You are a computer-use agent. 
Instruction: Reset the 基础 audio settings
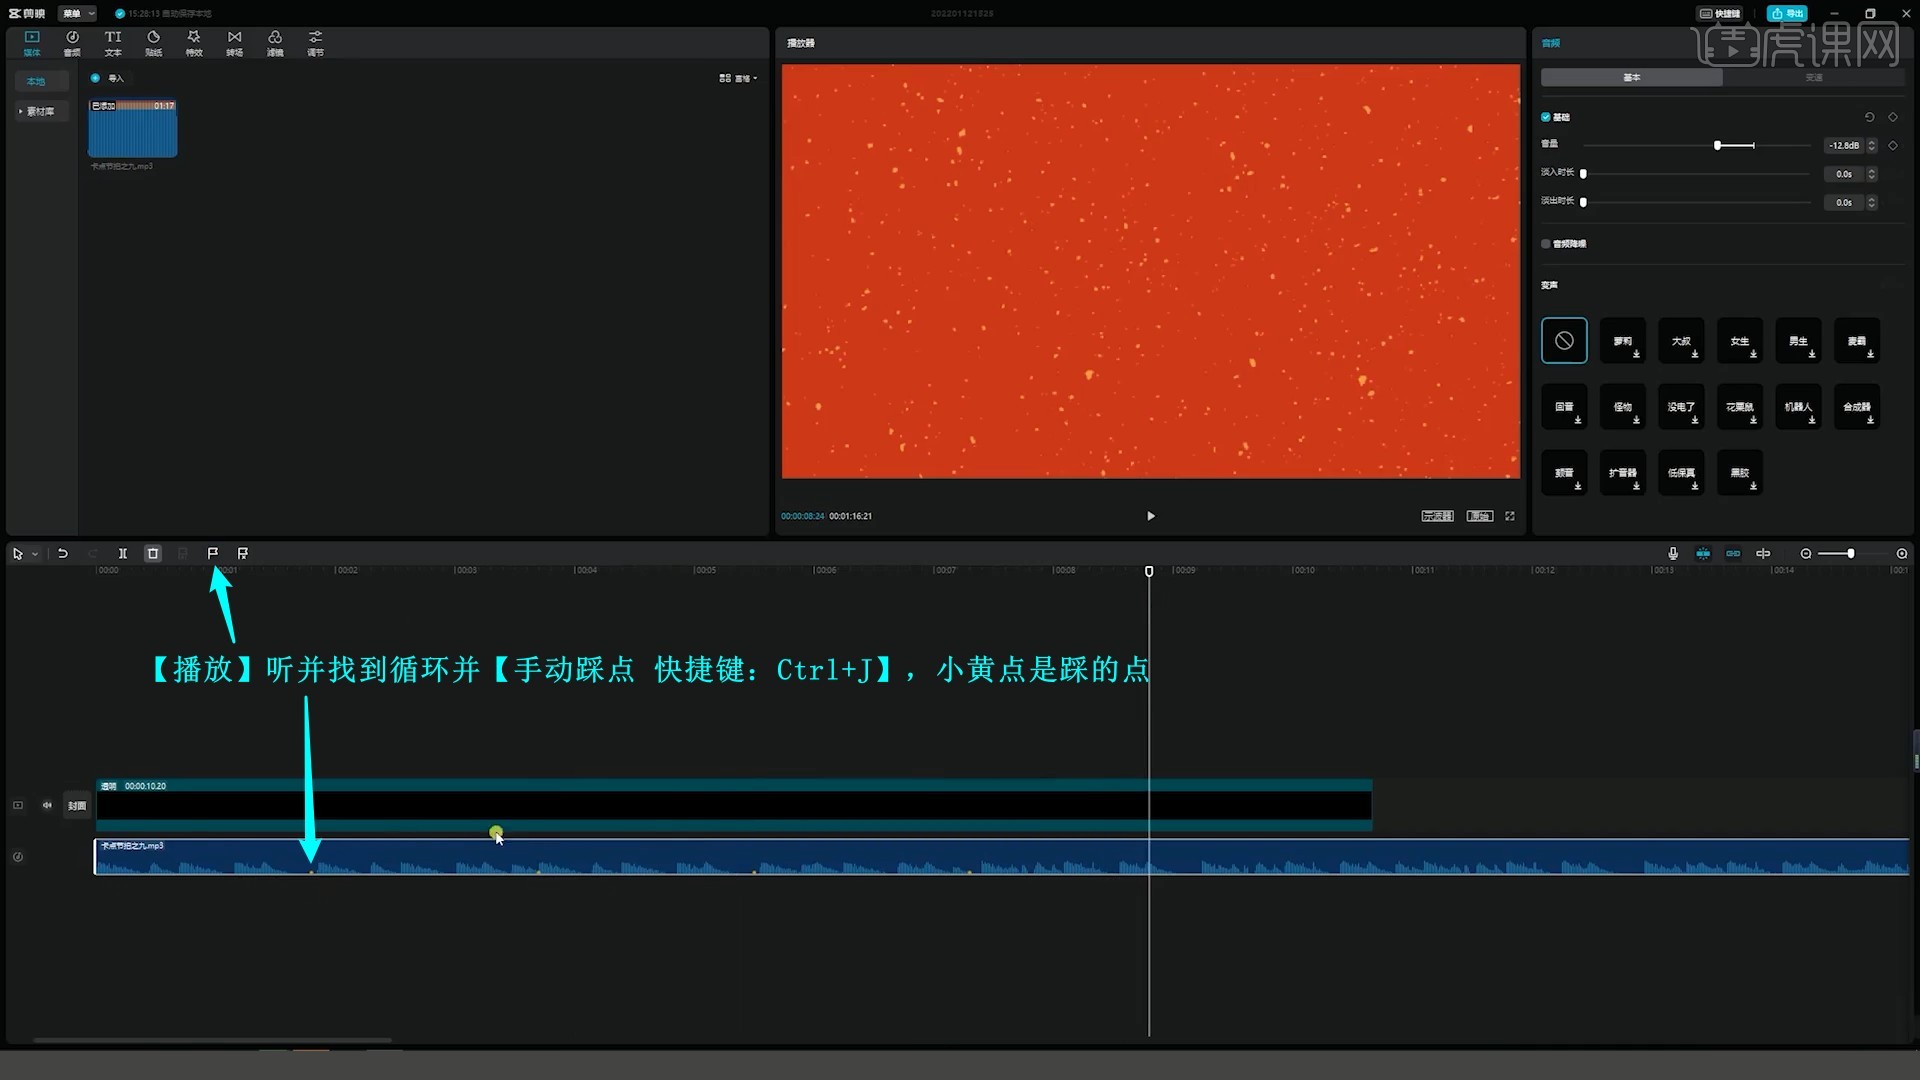1869,117
